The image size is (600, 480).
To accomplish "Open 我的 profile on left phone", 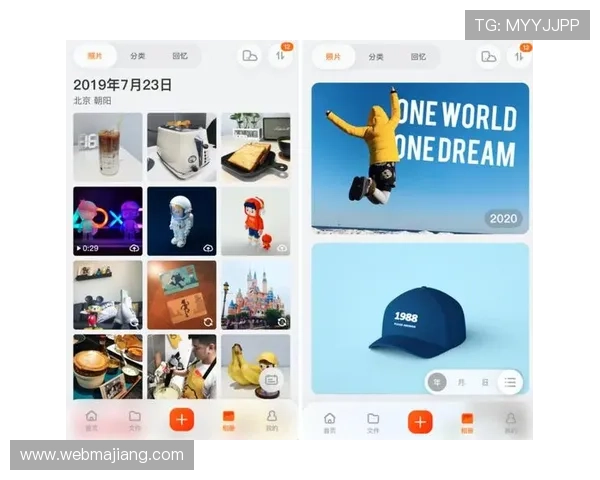I will point(272,420).
